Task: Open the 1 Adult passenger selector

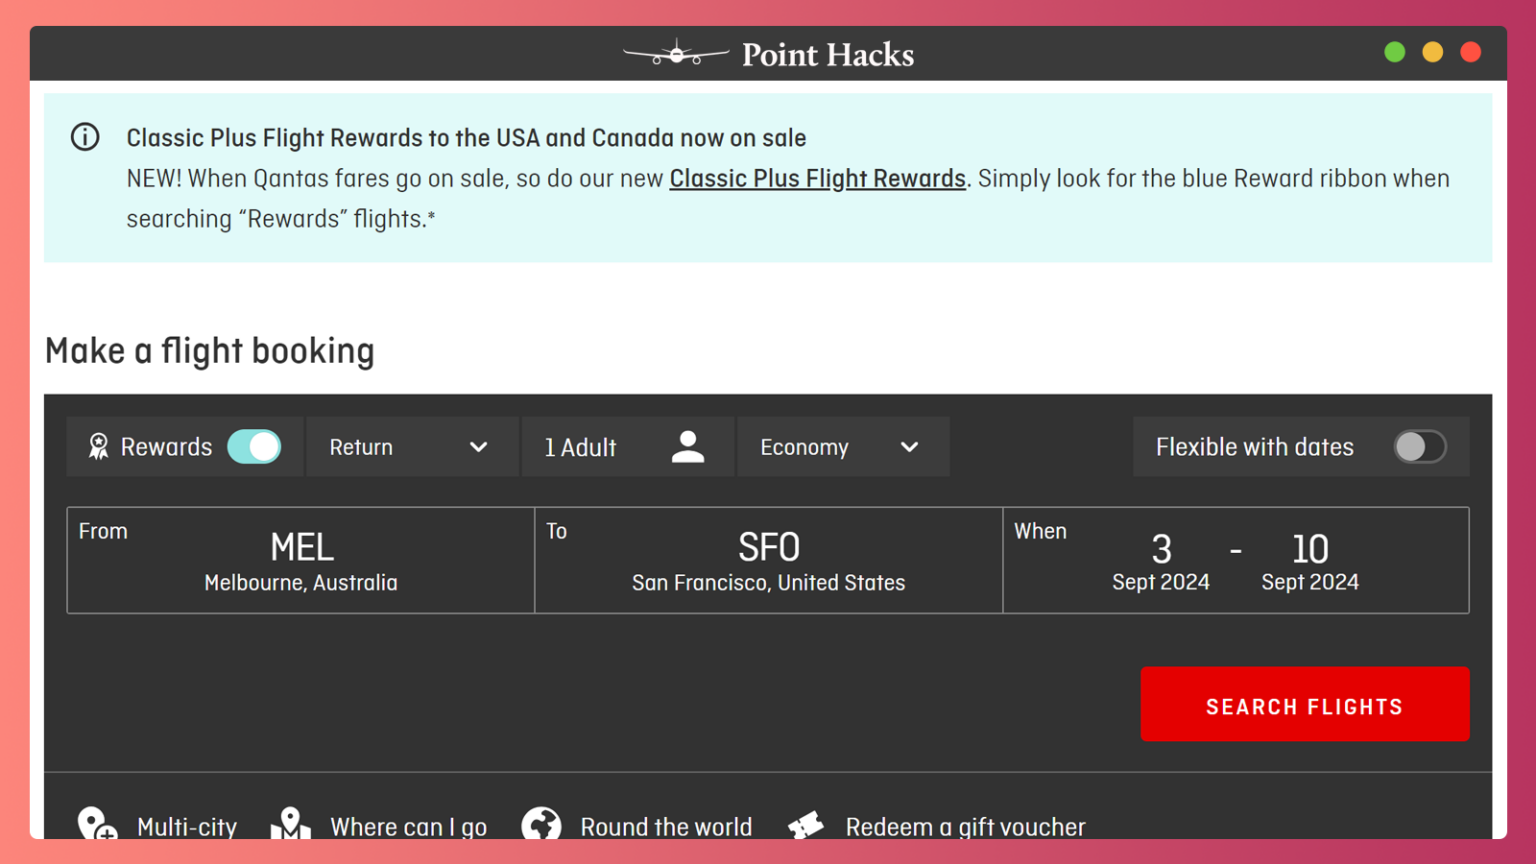Action: [x=627, y=447]
